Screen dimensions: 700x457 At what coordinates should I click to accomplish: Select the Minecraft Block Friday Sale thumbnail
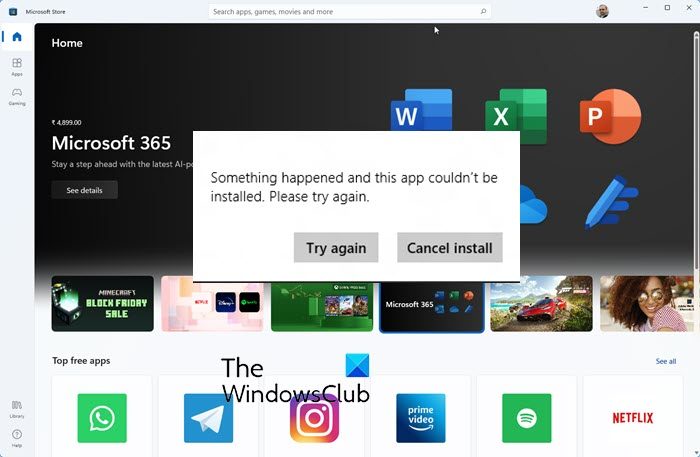pos(103,303)
